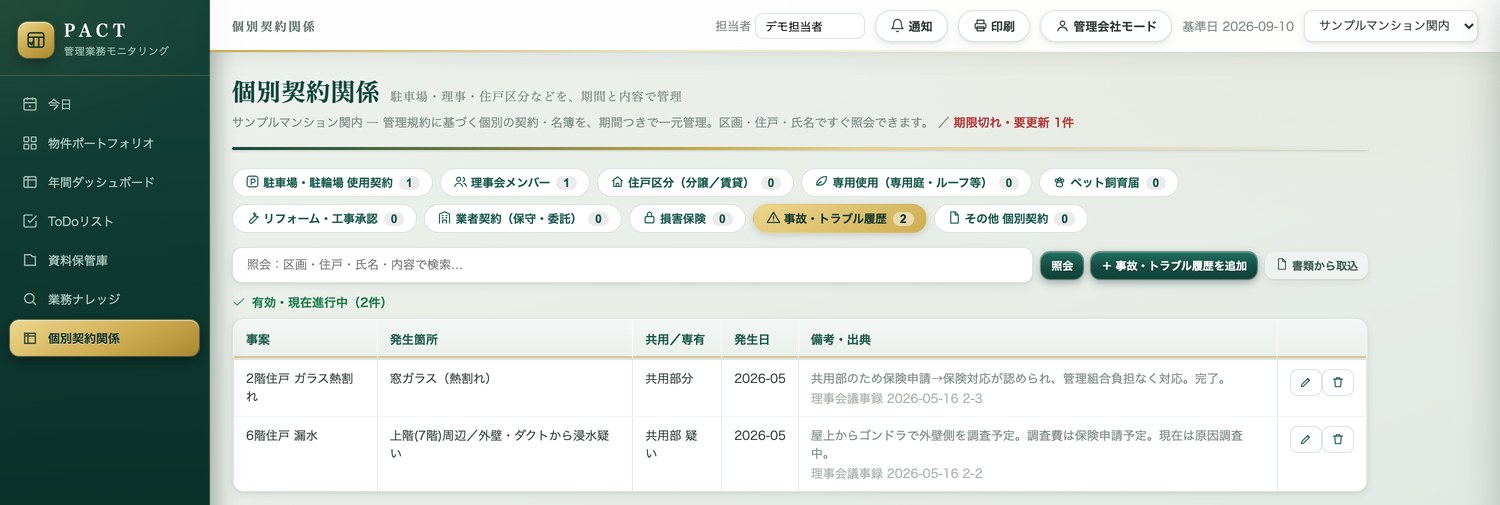1500x505 pixels.
Task: Select 個別契約関係 sidebar item
Action: point(104,338)
